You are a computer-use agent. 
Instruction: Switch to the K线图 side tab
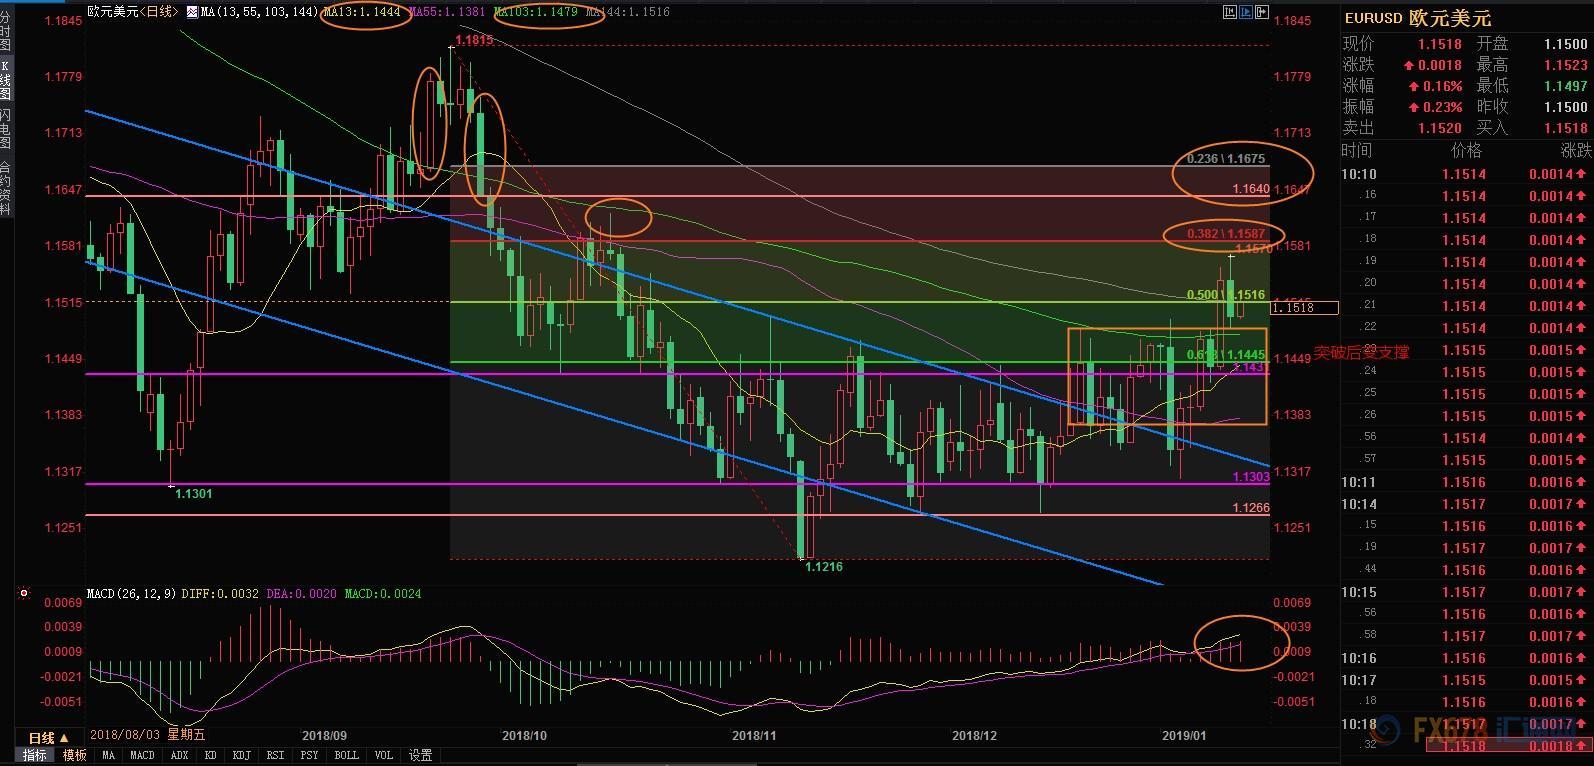[6, 80]
